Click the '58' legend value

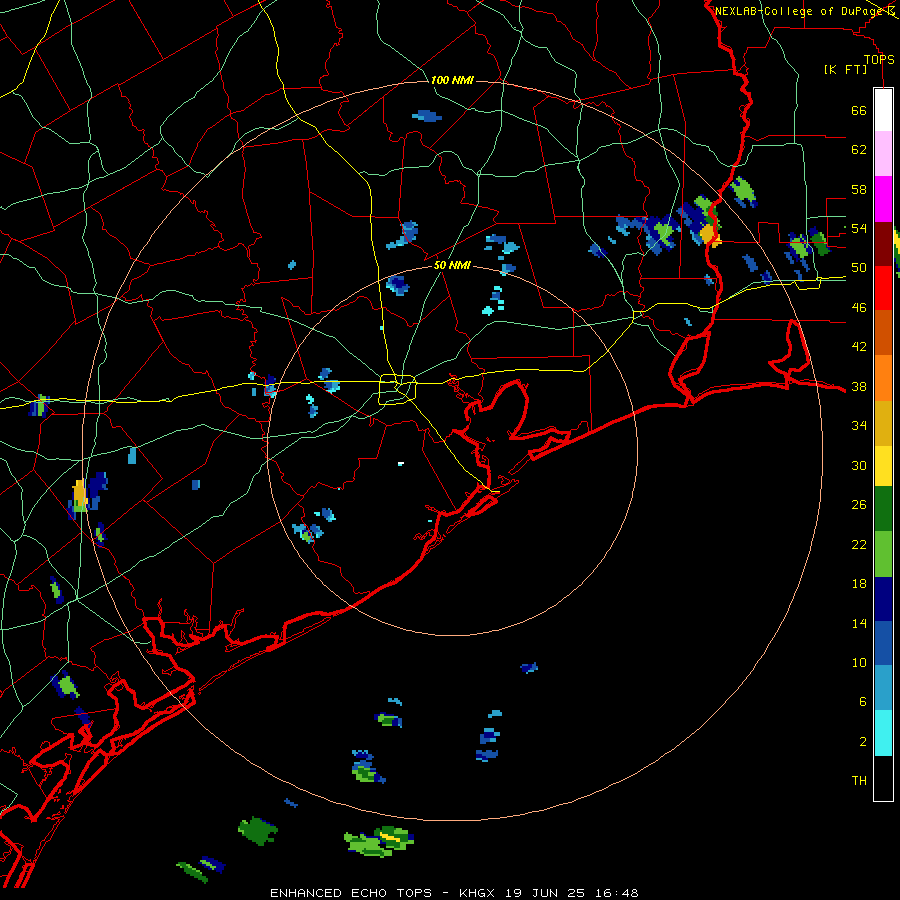pos(859,189)
